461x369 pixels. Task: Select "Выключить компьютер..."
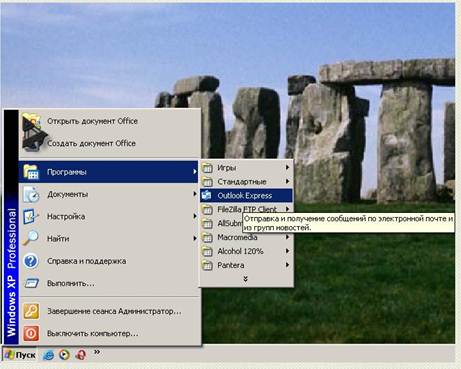click(x=109, y=333)
